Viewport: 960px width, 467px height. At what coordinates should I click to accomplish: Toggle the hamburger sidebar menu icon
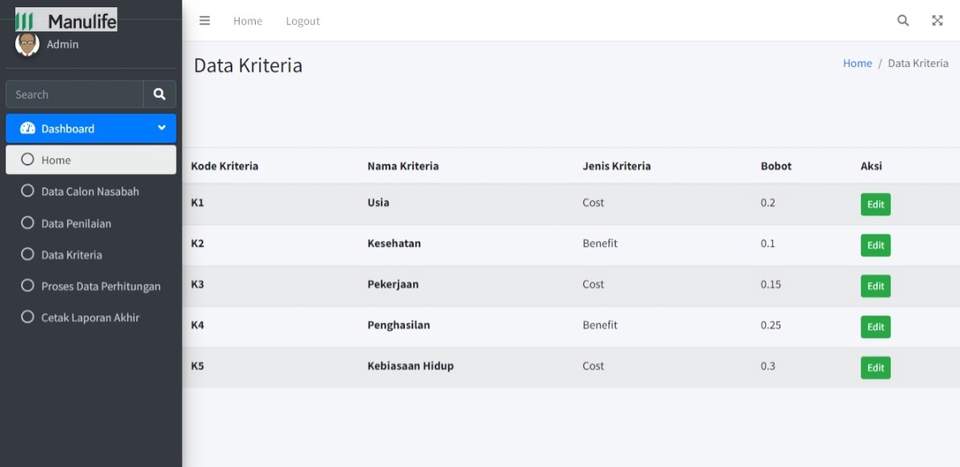(204, 21)
